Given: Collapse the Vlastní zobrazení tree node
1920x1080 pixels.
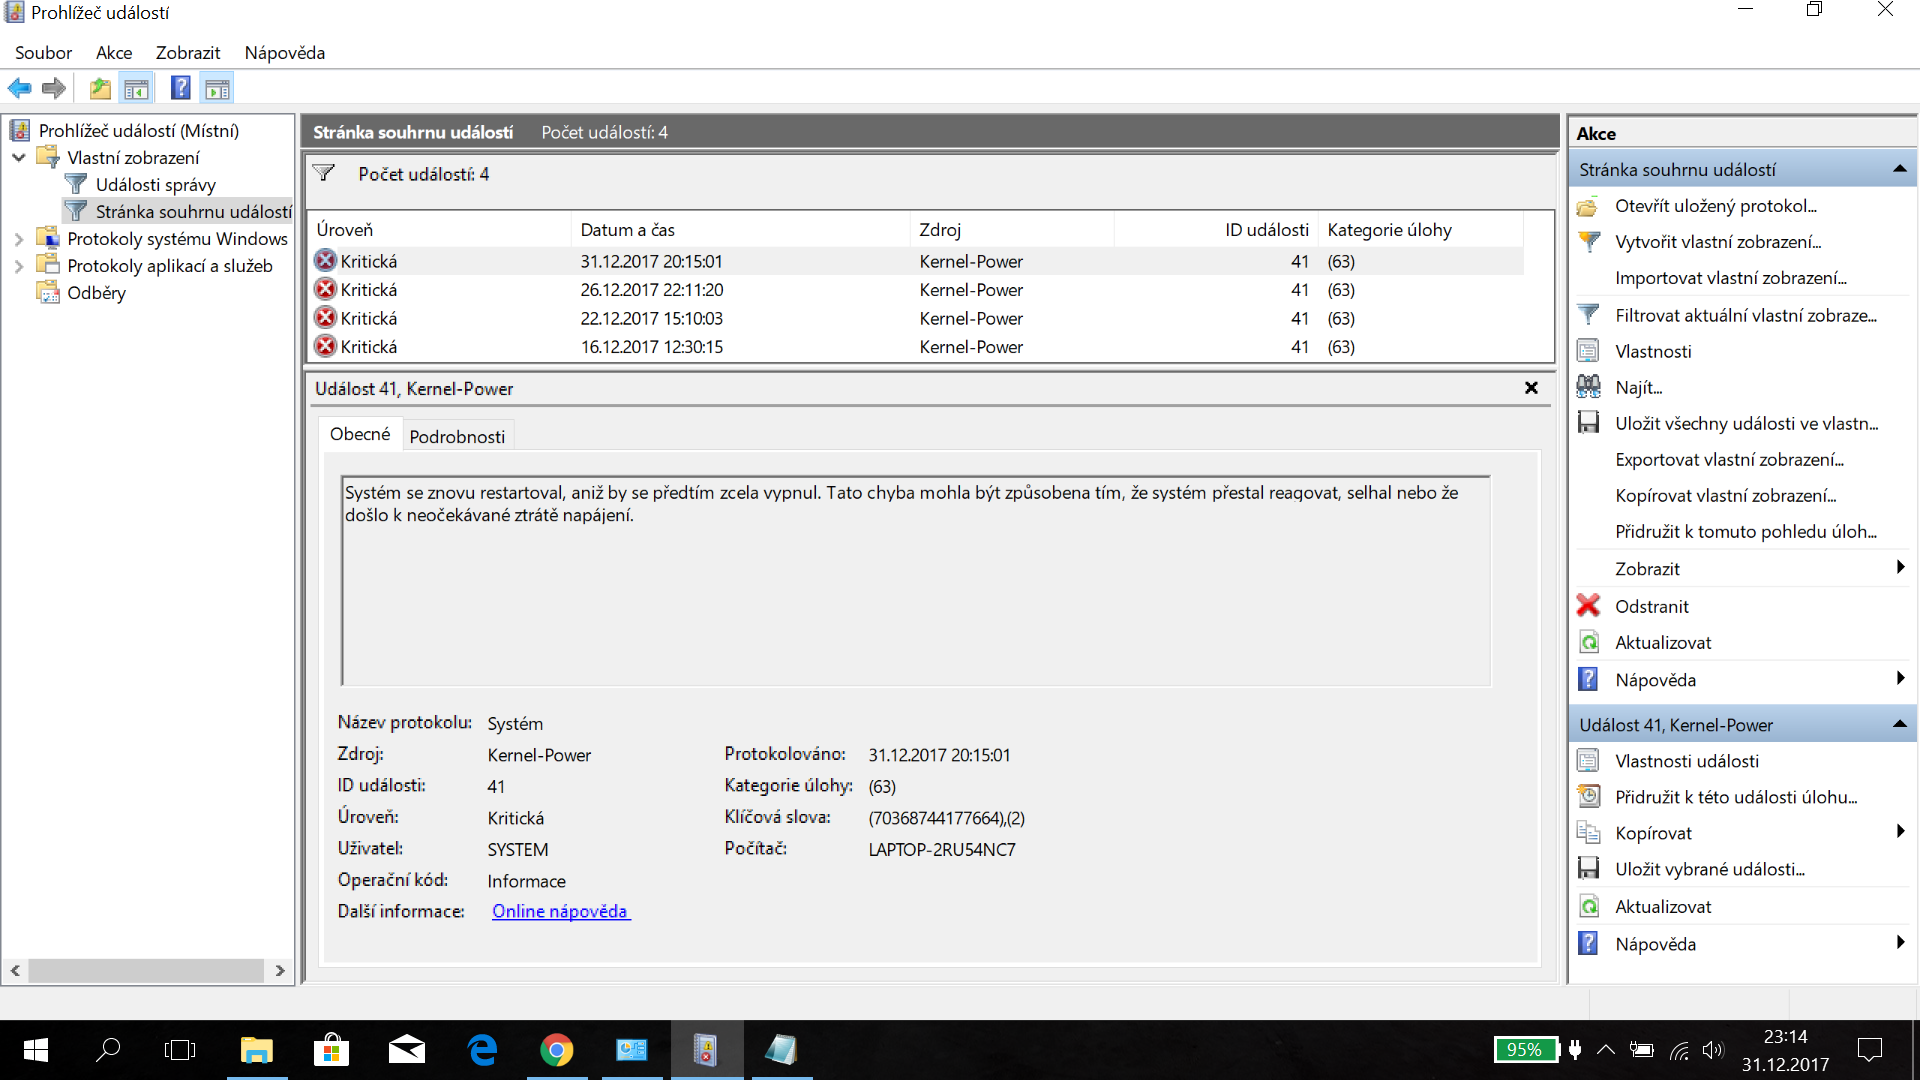Looking at the screenshot, I should 18,158.
